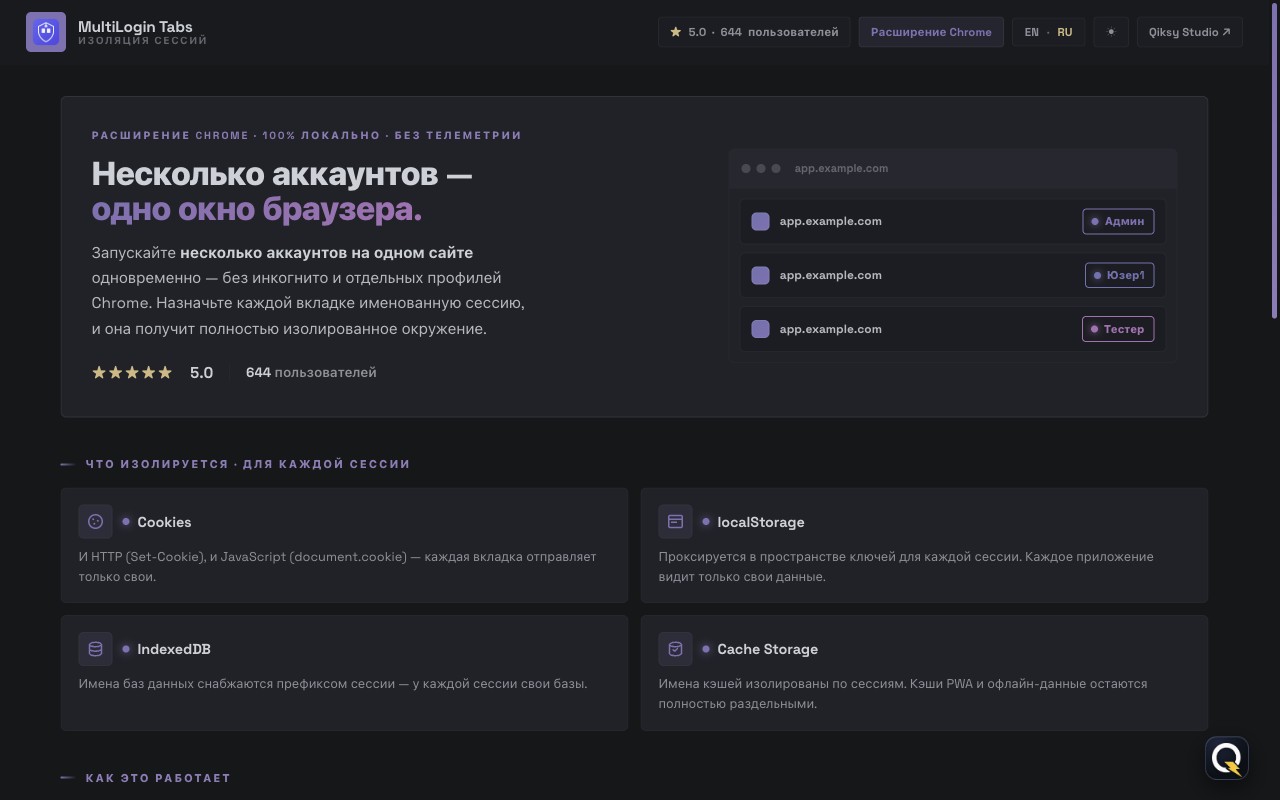Click the mock browser address bar app.example.com
Image resolution: width=1280 pixels, height=800 pixels.
(841, 168)
